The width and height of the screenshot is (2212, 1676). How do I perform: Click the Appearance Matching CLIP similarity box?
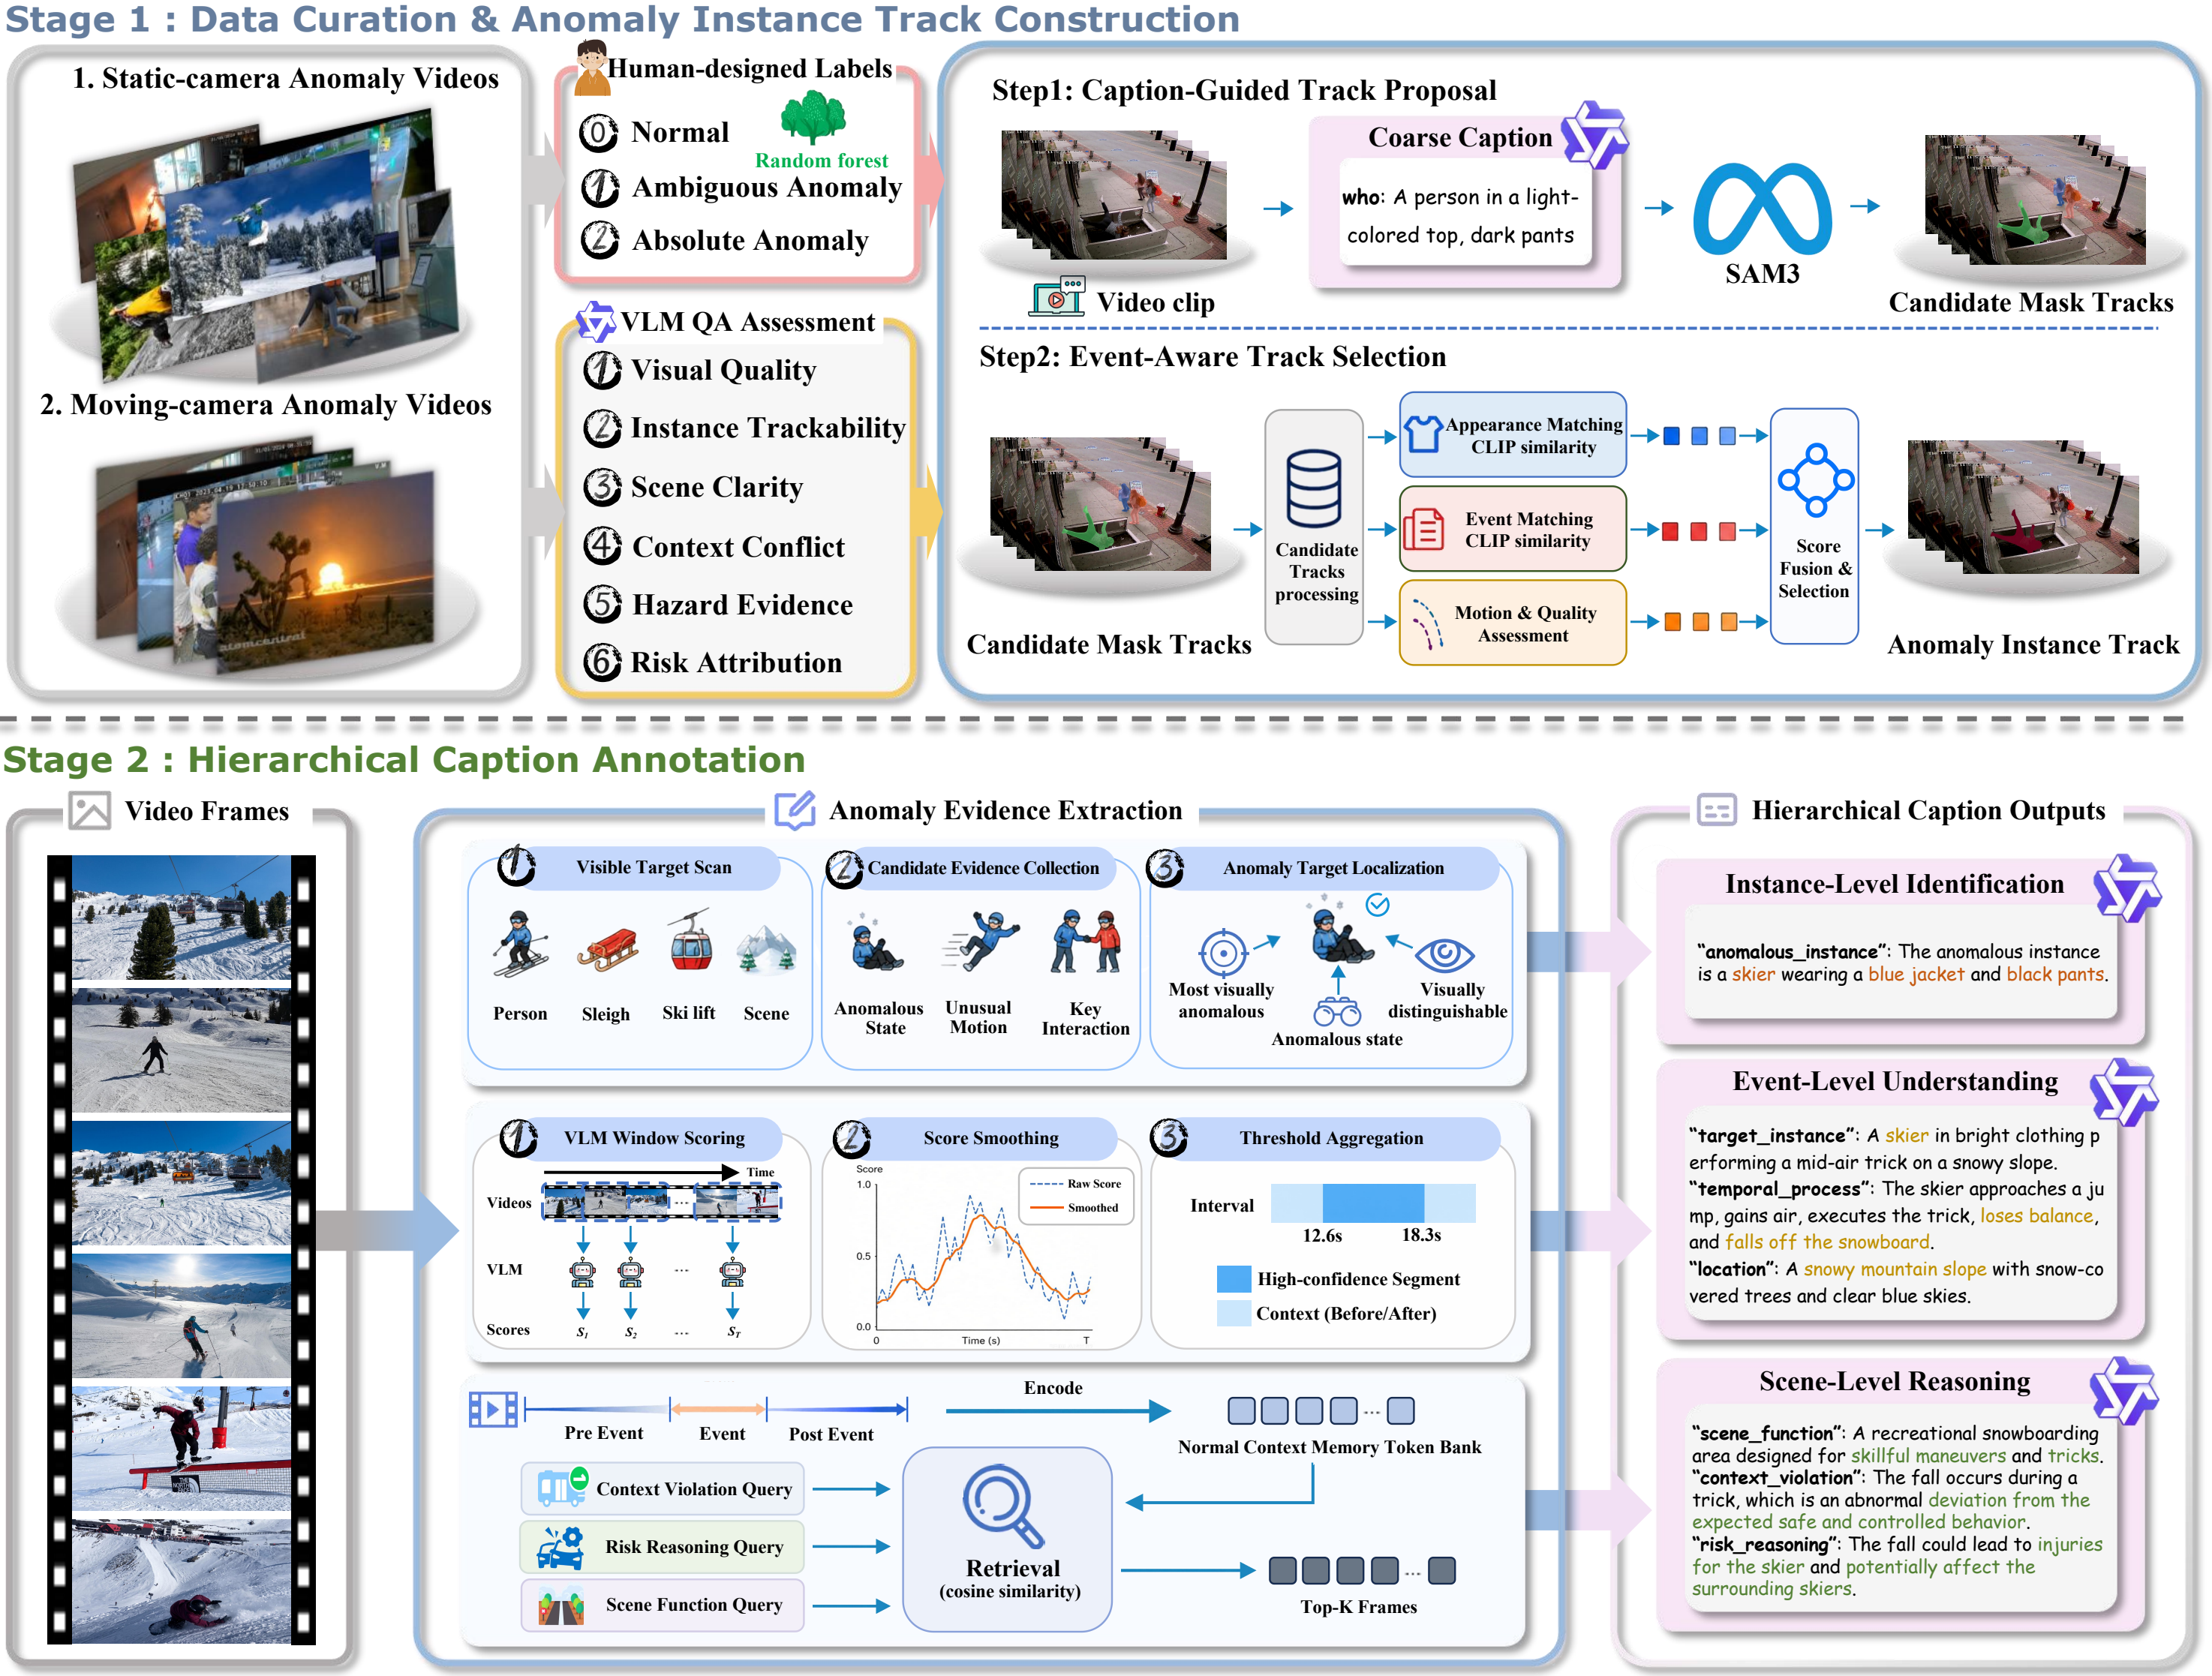click(1513, 435)
